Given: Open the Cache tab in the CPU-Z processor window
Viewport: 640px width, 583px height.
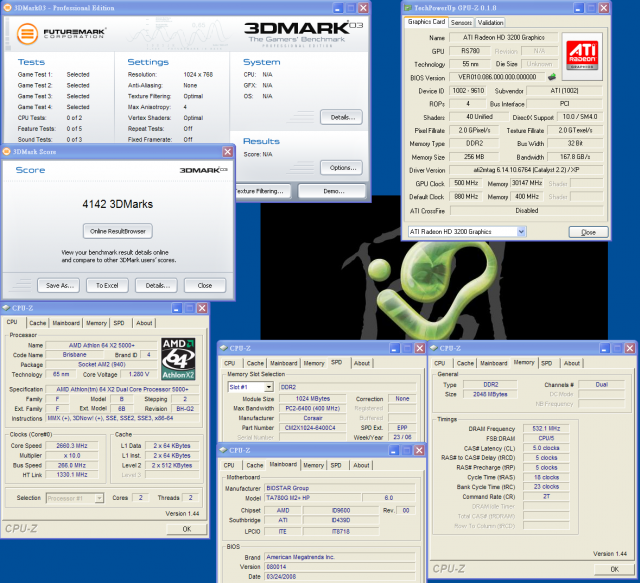Looking at the screenshot, I should coord(38,323).
